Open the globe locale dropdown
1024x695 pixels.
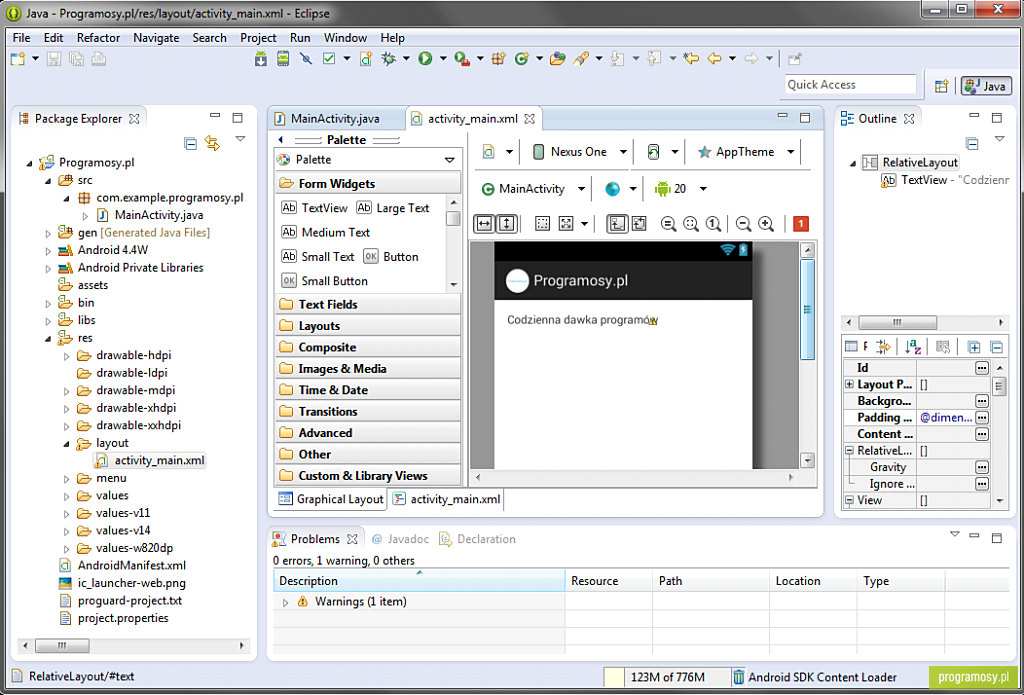click(620, 189)
